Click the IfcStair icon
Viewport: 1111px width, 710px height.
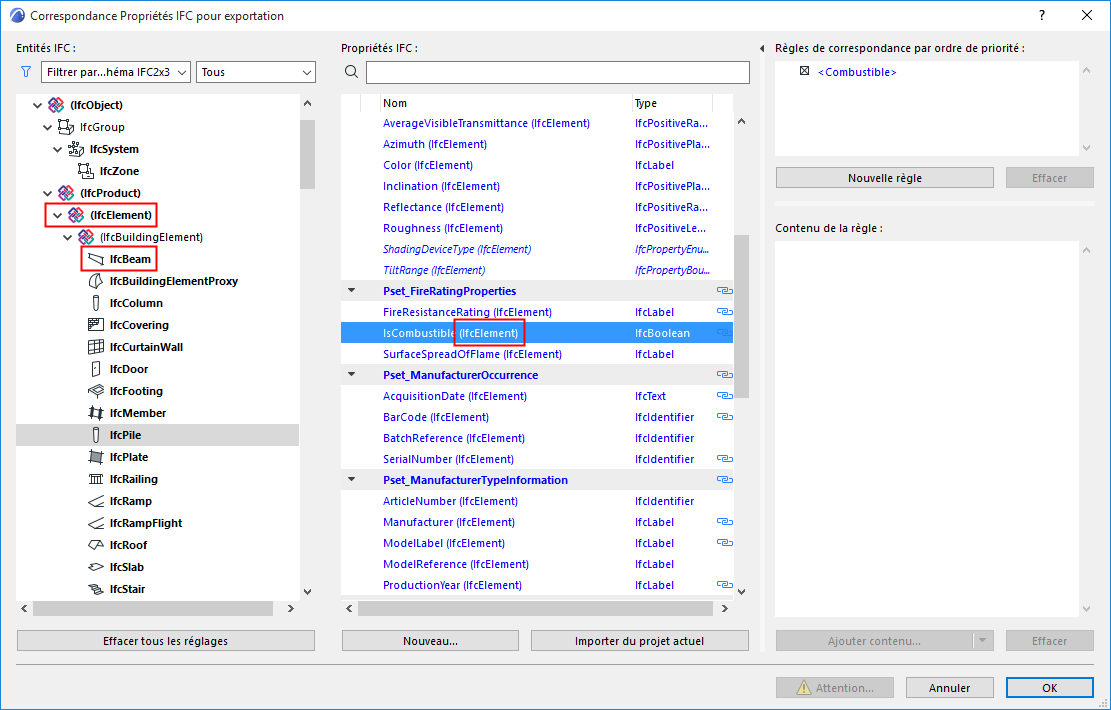coord(96,589)
